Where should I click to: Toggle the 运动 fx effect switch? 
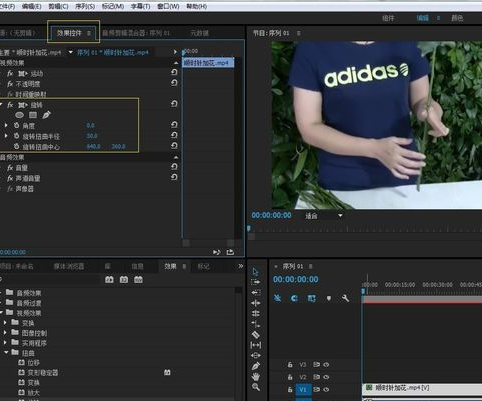click(x=10, y=73)
